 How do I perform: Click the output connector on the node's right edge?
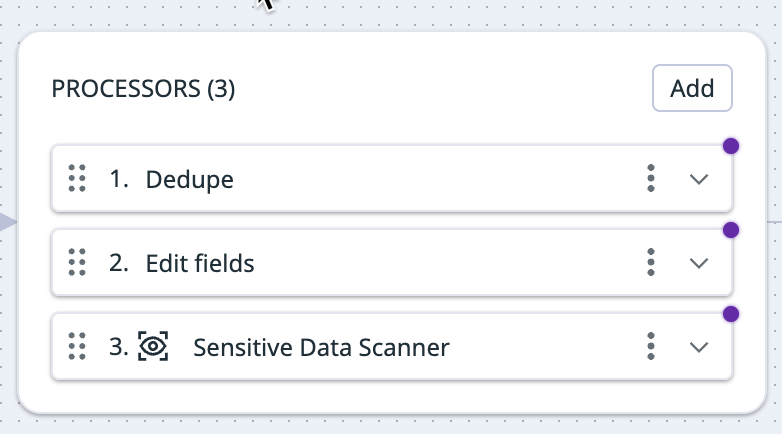pyautogui.click(x=775, y=221)
